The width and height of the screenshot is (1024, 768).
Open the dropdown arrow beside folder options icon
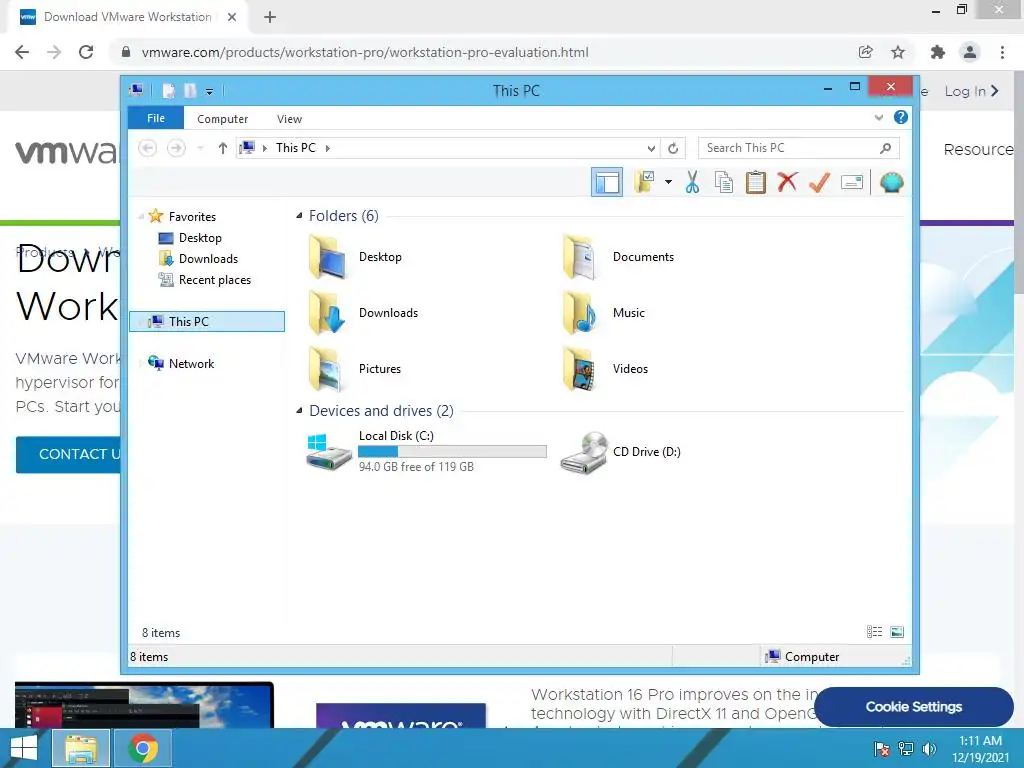[668, 182]
